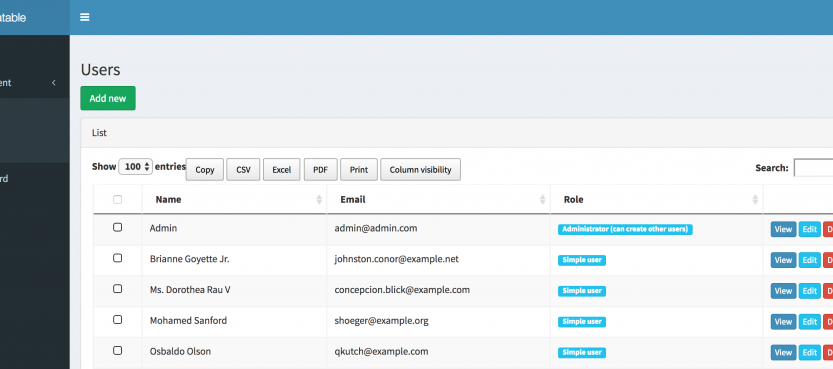
Task: Click shoeger@example.org email cell
Action: pos(439,322)
